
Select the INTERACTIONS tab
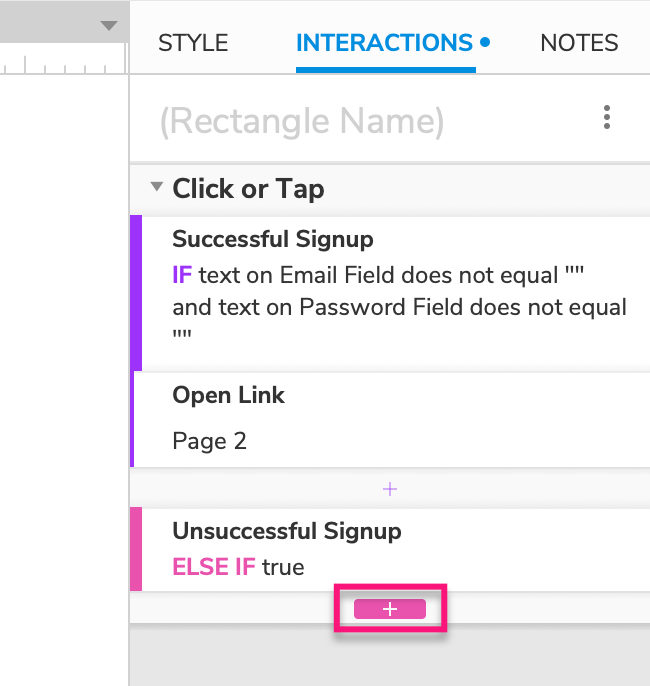coord(385,43)
